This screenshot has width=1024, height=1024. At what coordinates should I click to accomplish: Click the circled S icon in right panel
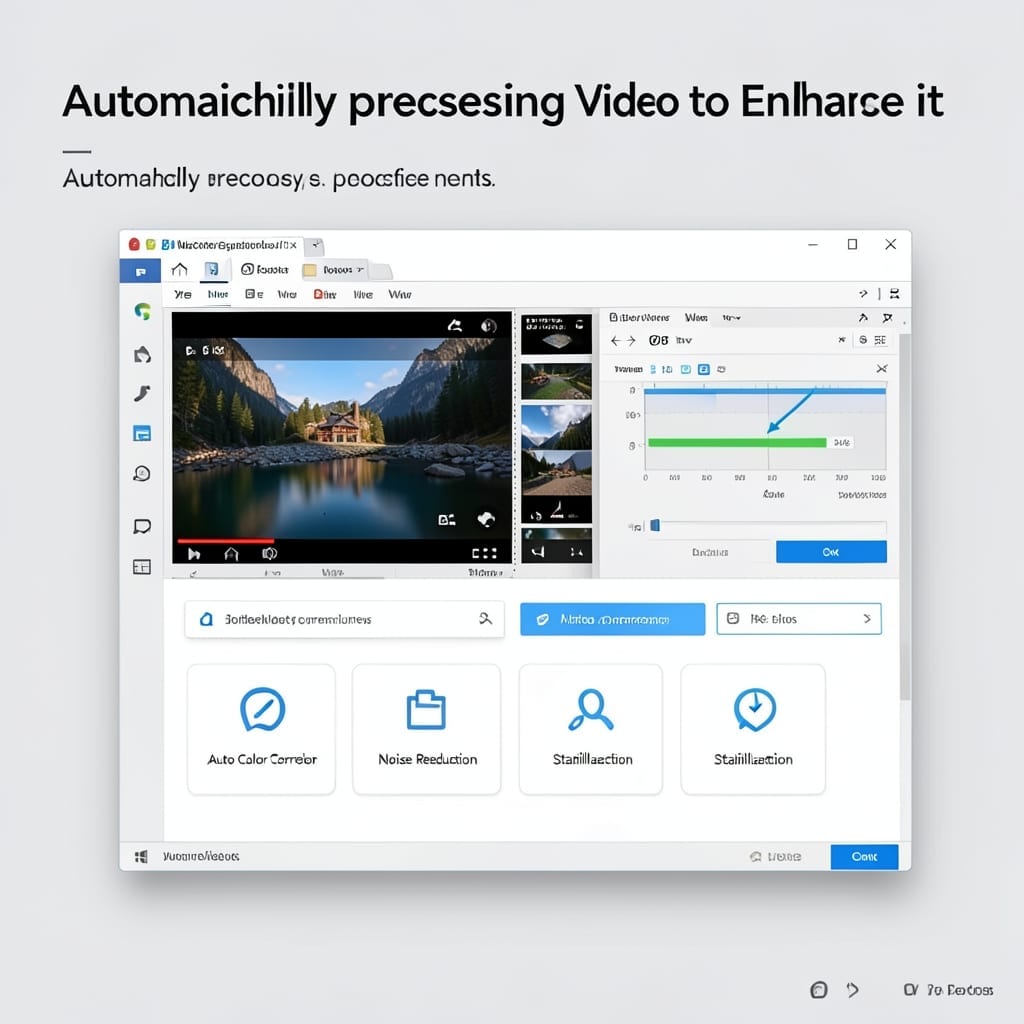pos(863,340)
